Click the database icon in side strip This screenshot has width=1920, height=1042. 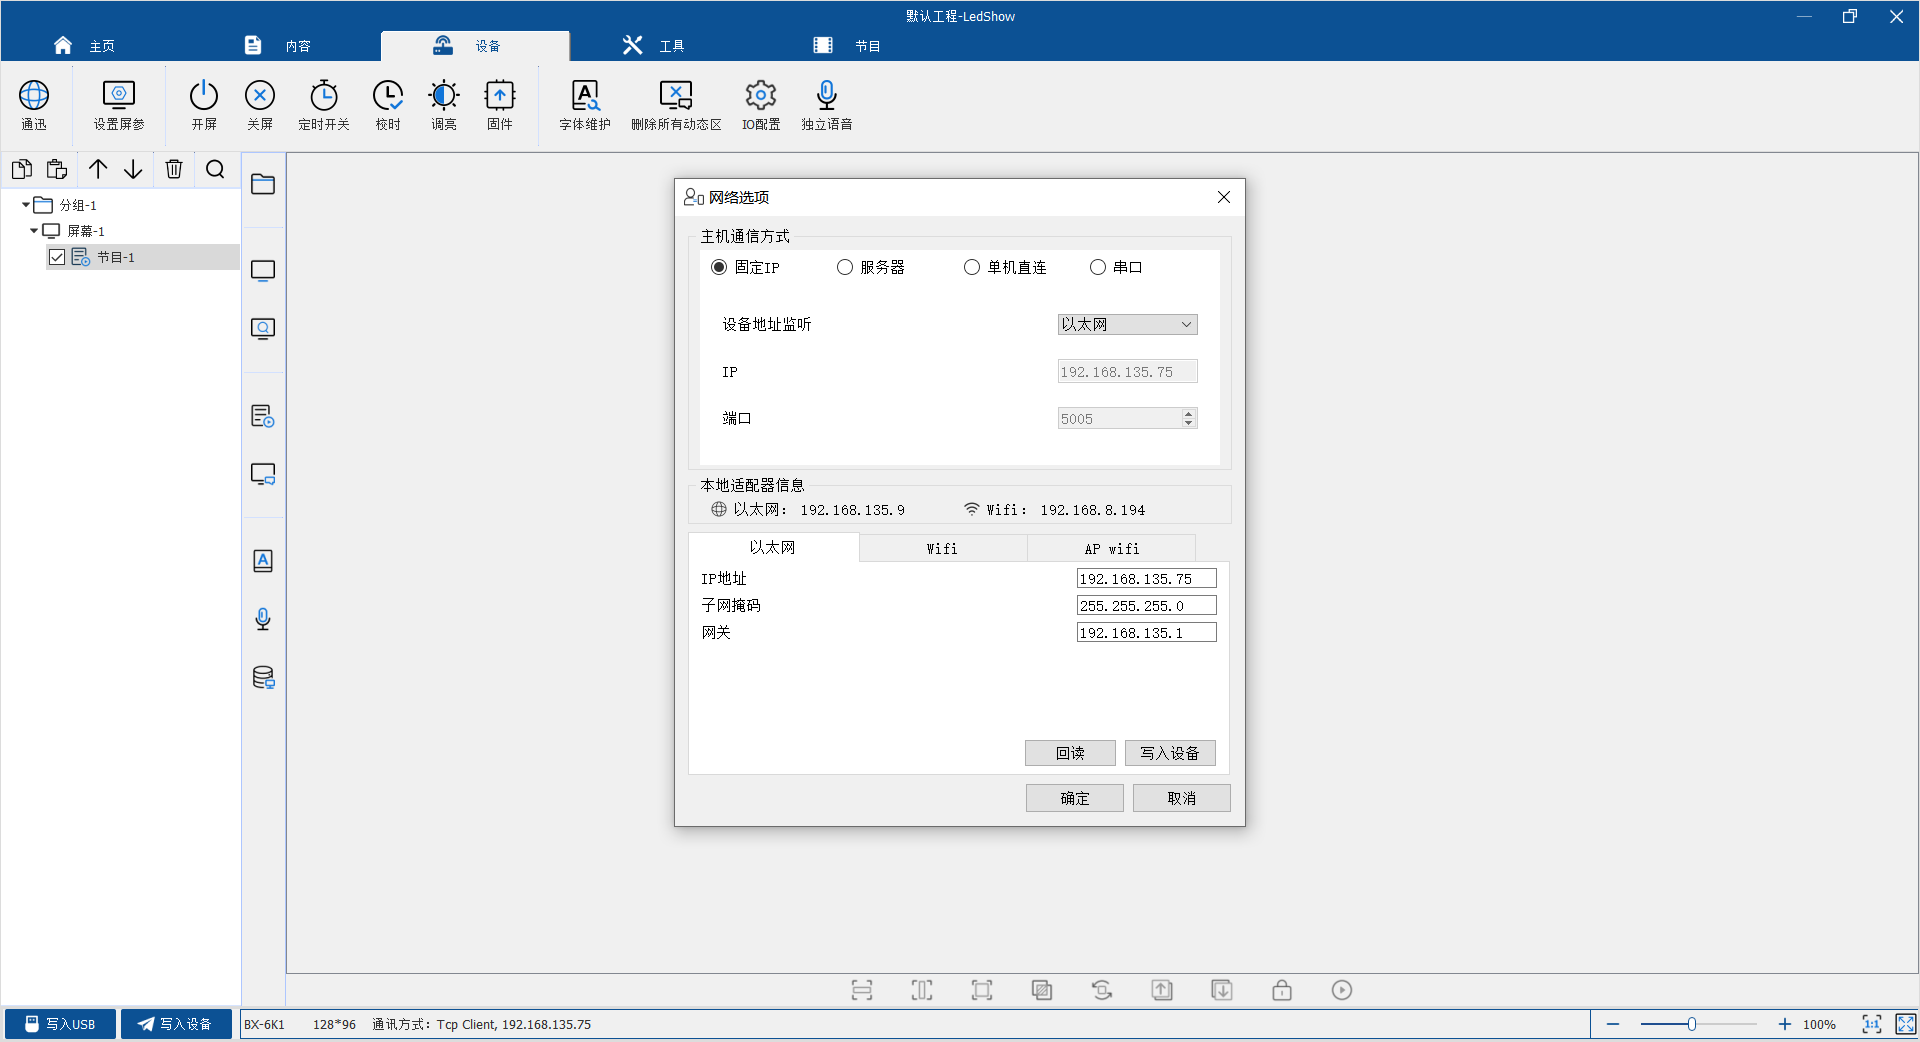263,677
